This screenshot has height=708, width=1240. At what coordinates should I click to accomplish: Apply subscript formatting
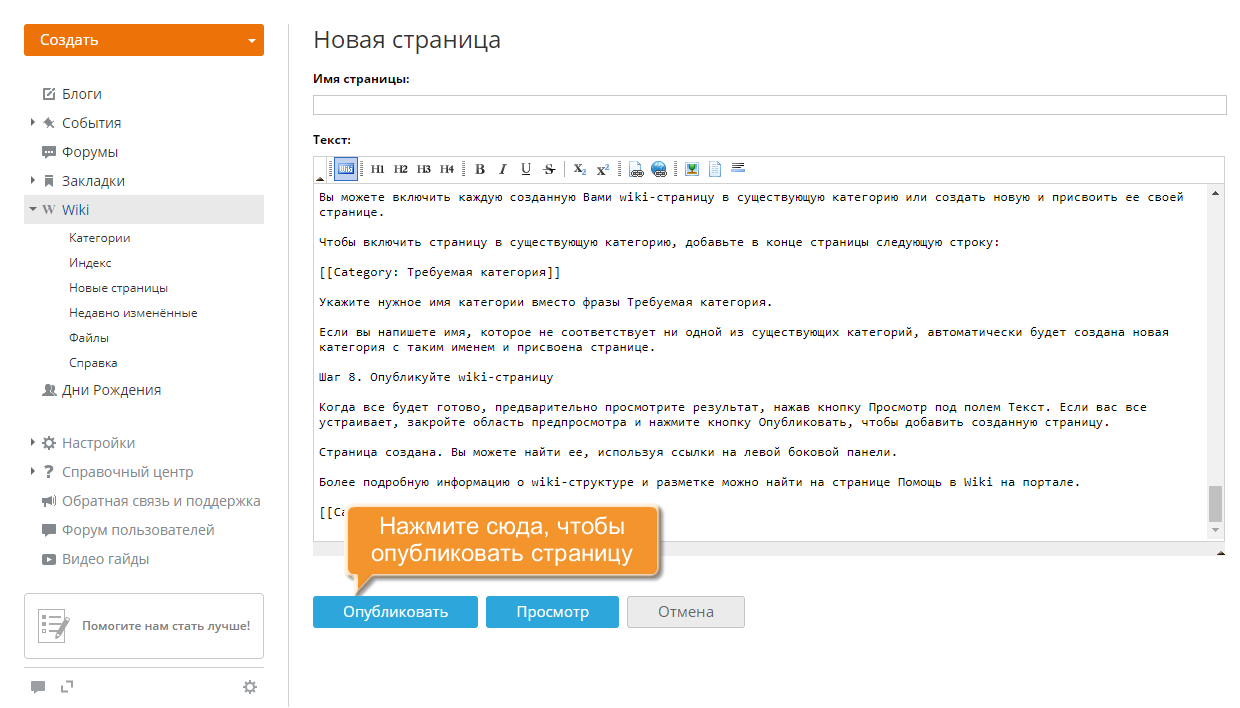point(580,169)
